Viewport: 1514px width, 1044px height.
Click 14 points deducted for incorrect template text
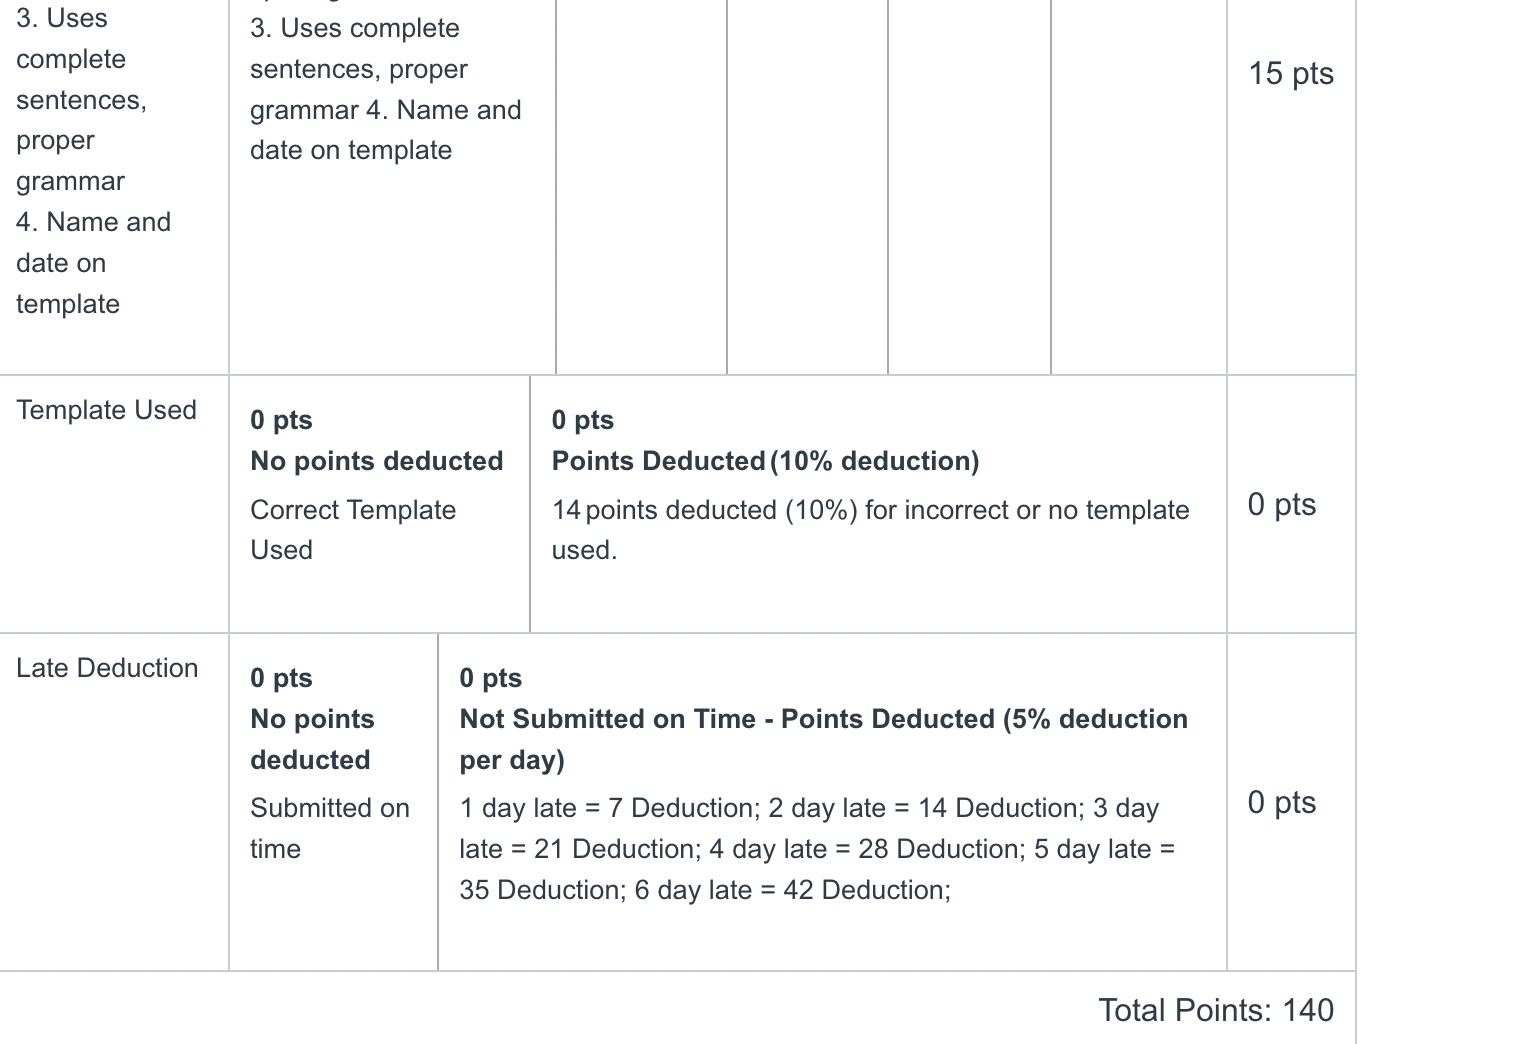(870, 530)
